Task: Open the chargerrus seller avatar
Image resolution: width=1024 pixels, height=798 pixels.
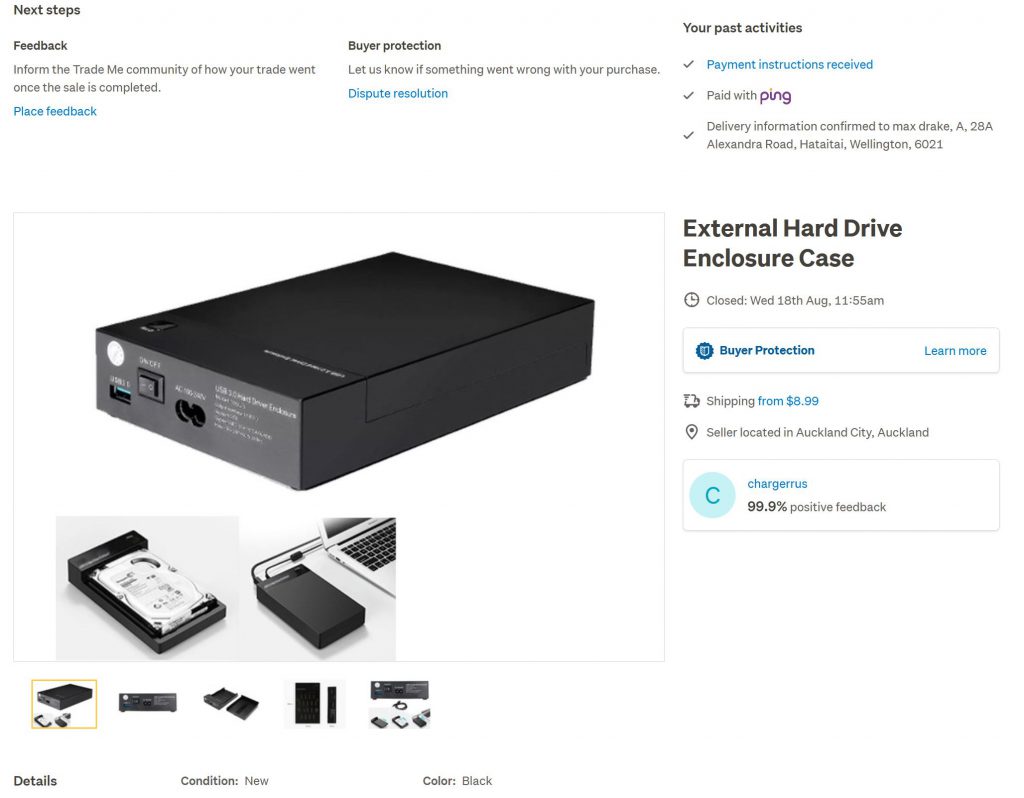Action: click(x=712, y=495)
